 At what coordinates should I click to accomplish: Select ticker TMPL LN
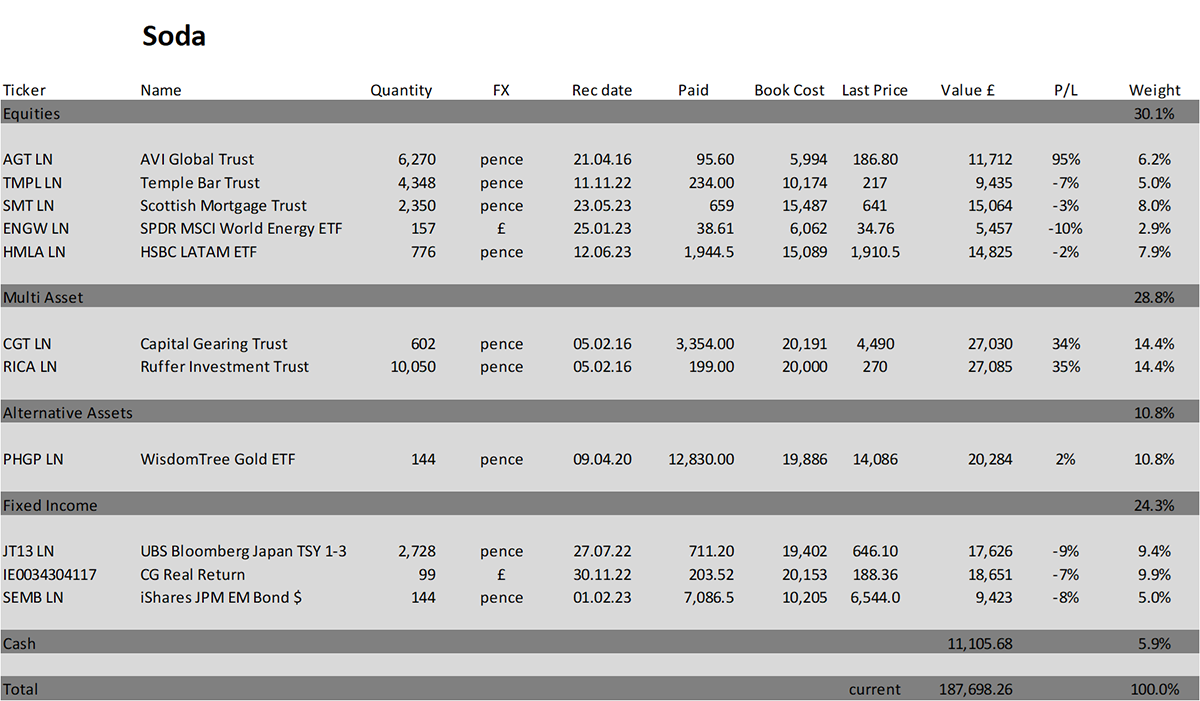33,182
